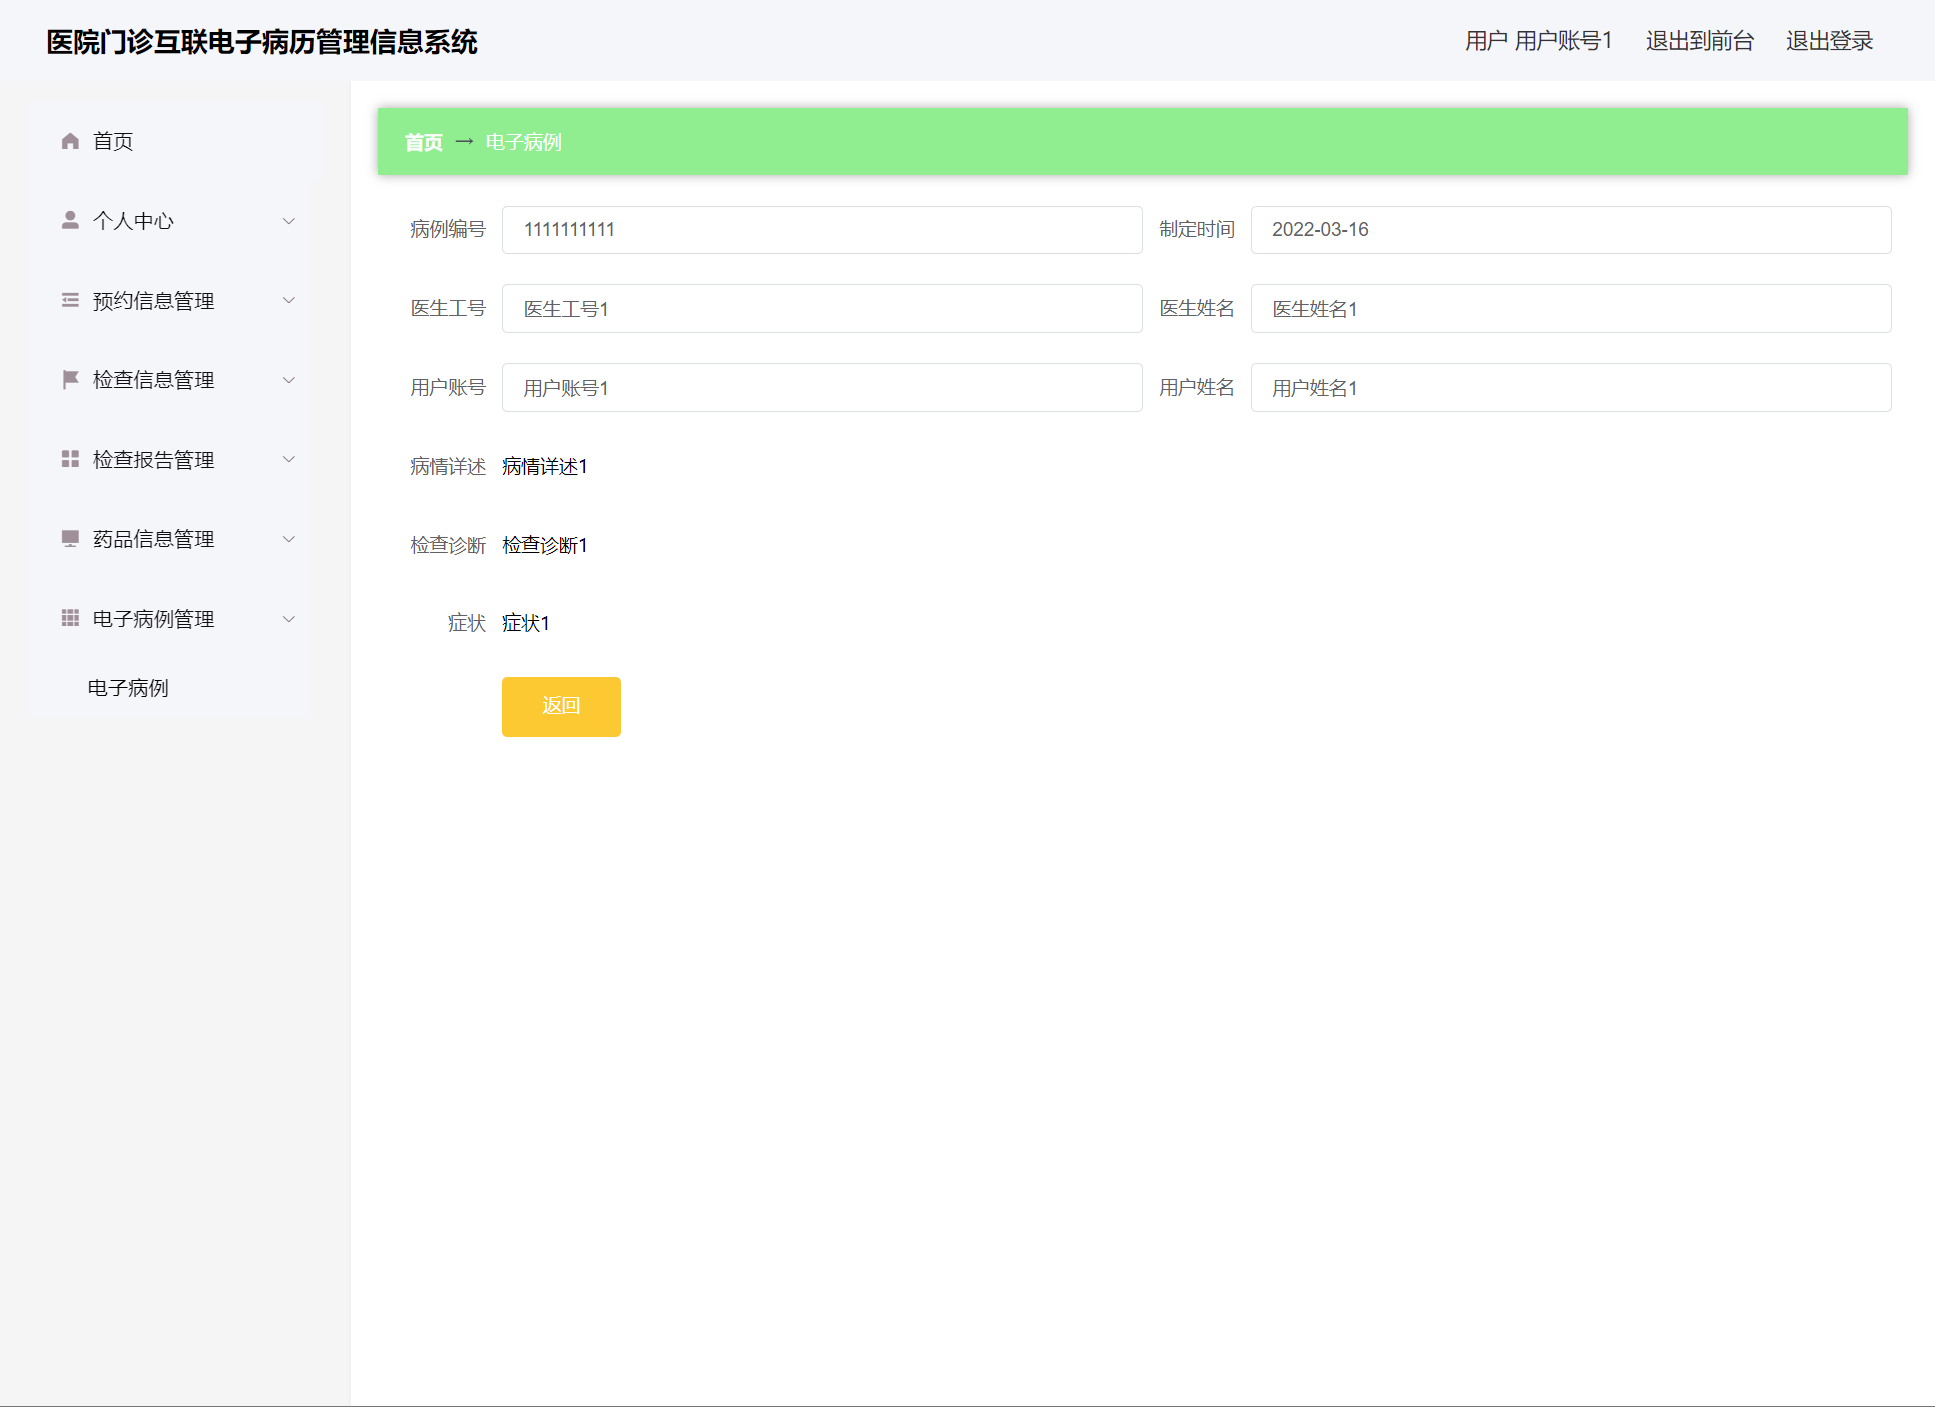The height and width of the screenshot is (1407, 1935).
Task: Click the flag icon beside 检查信息管理
Action: click(70, 380)
